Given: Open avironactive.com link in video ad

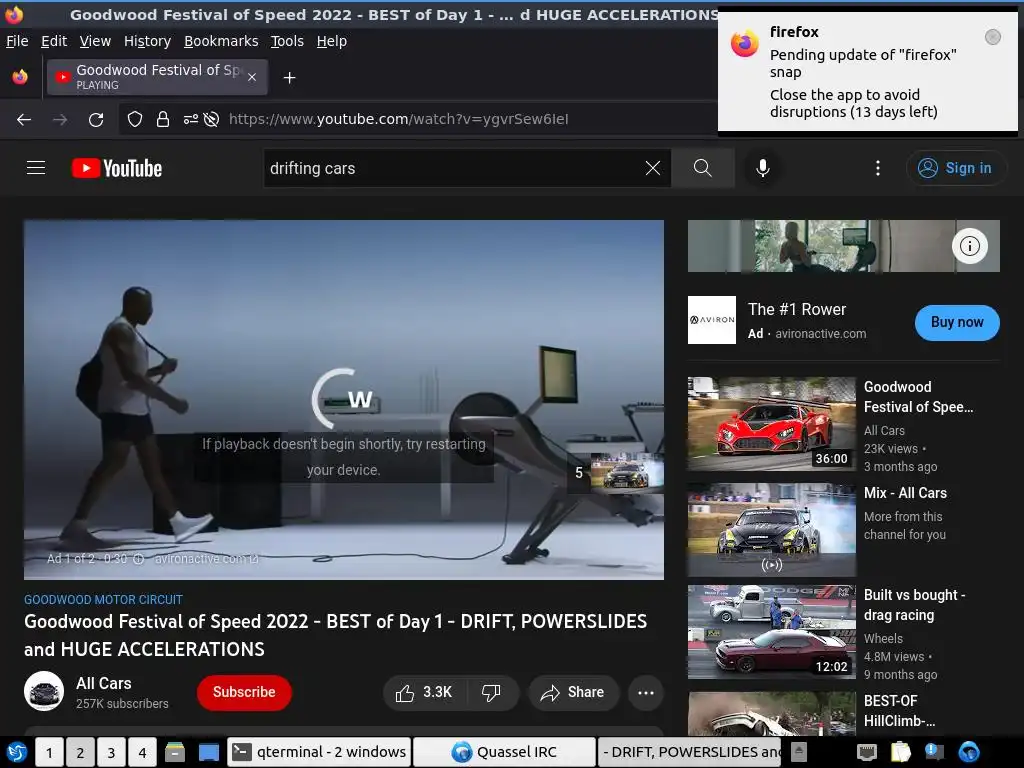Looking at the screenshot, I should pyautogui.click(x=206, y=559).
